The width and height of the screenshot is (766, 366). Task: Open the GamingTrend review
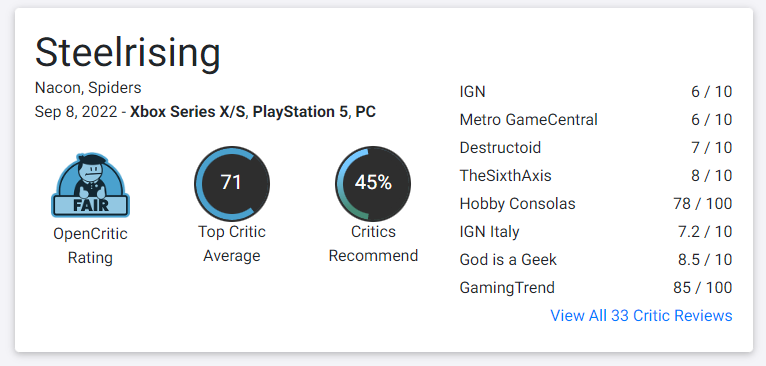[596, 288]
